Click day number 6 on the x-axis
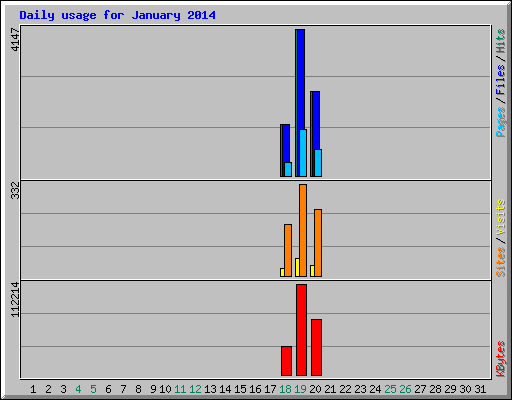Image resolution: width=512 pixels, height=400 pixels. pyautogui.click(x=108, y=389)
